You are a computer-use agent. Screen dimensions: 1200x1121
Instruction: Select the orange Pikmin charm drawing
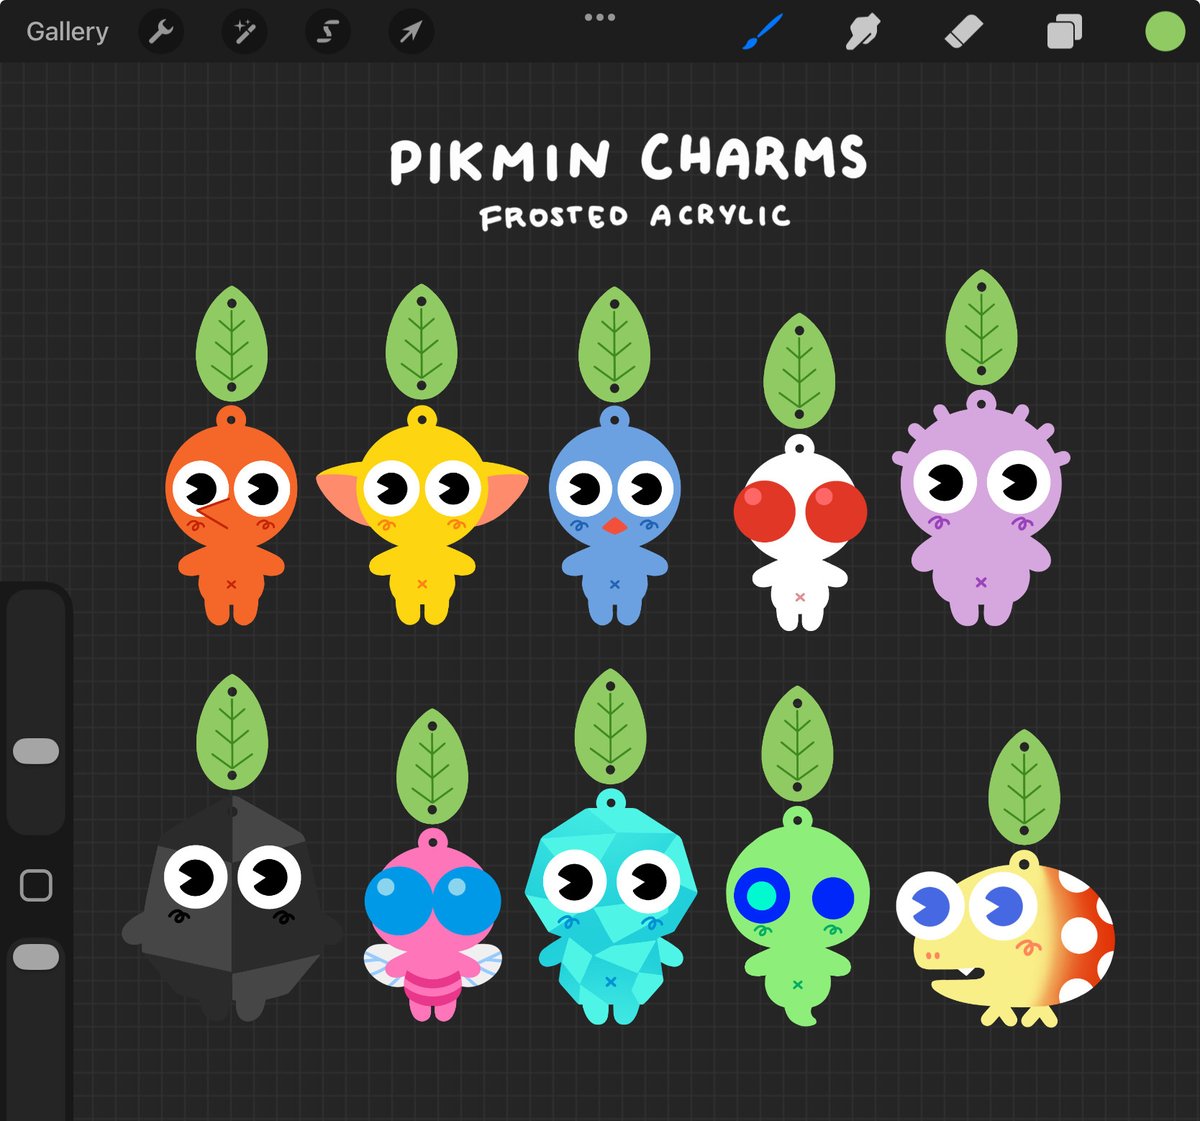pos(232,520)
